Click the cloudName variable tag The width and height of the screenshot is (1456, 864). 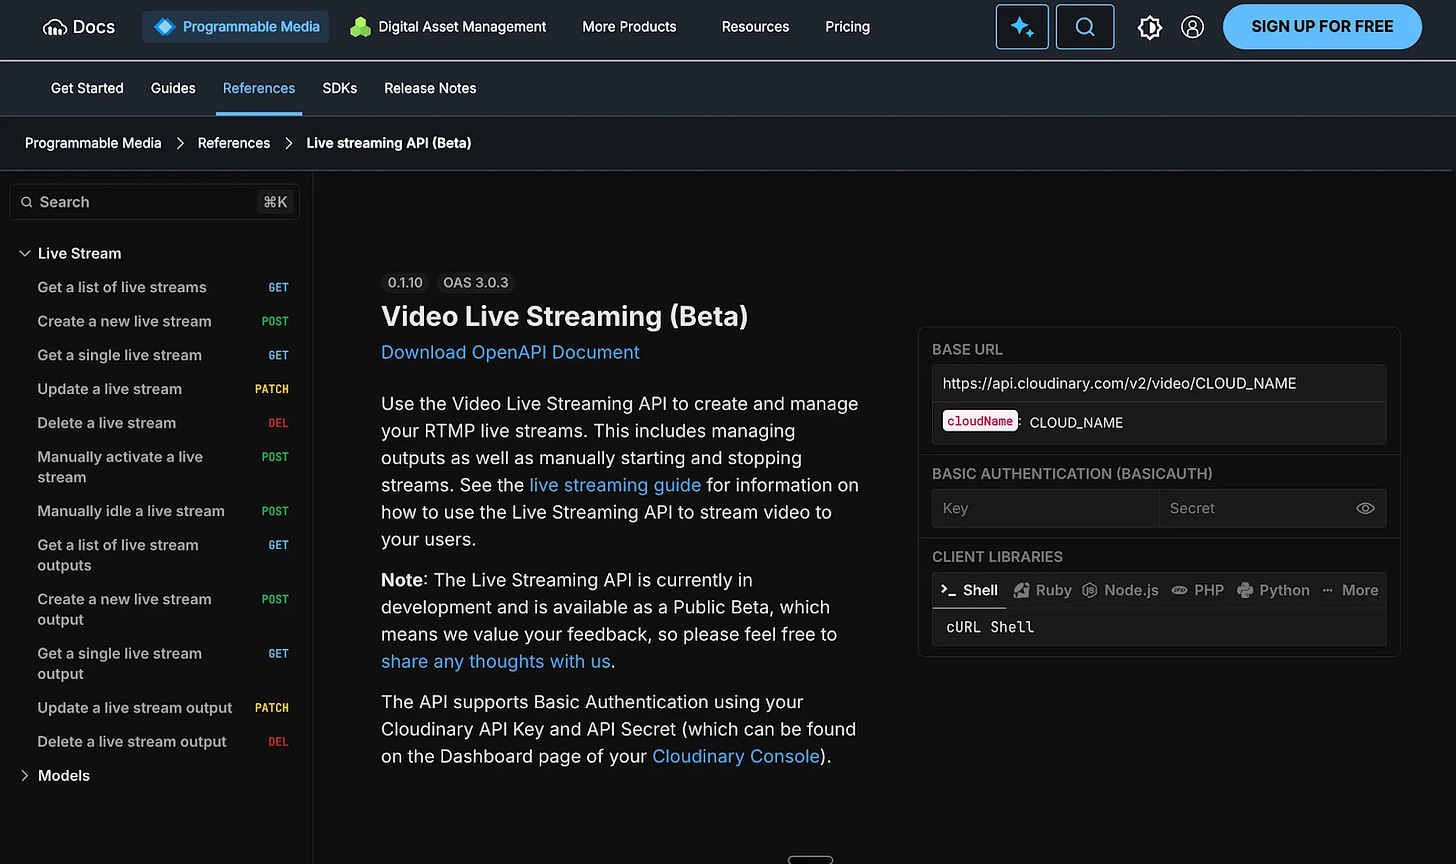tap(980, 421)
